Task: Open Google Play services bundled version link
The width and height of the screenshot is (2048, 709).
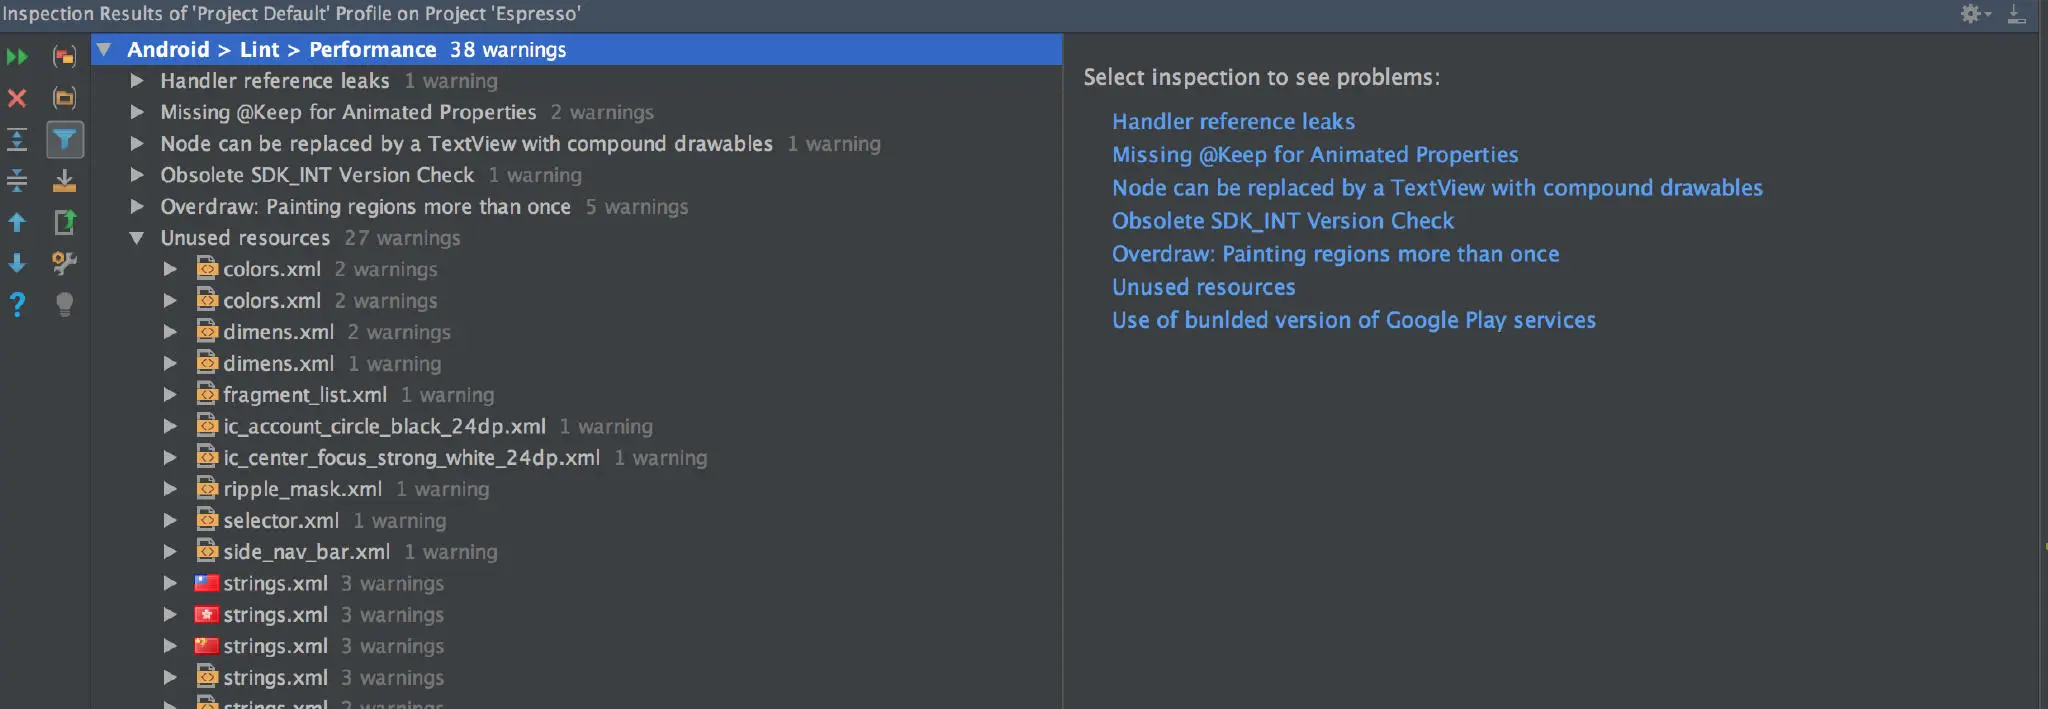Action: (1353, 320)
